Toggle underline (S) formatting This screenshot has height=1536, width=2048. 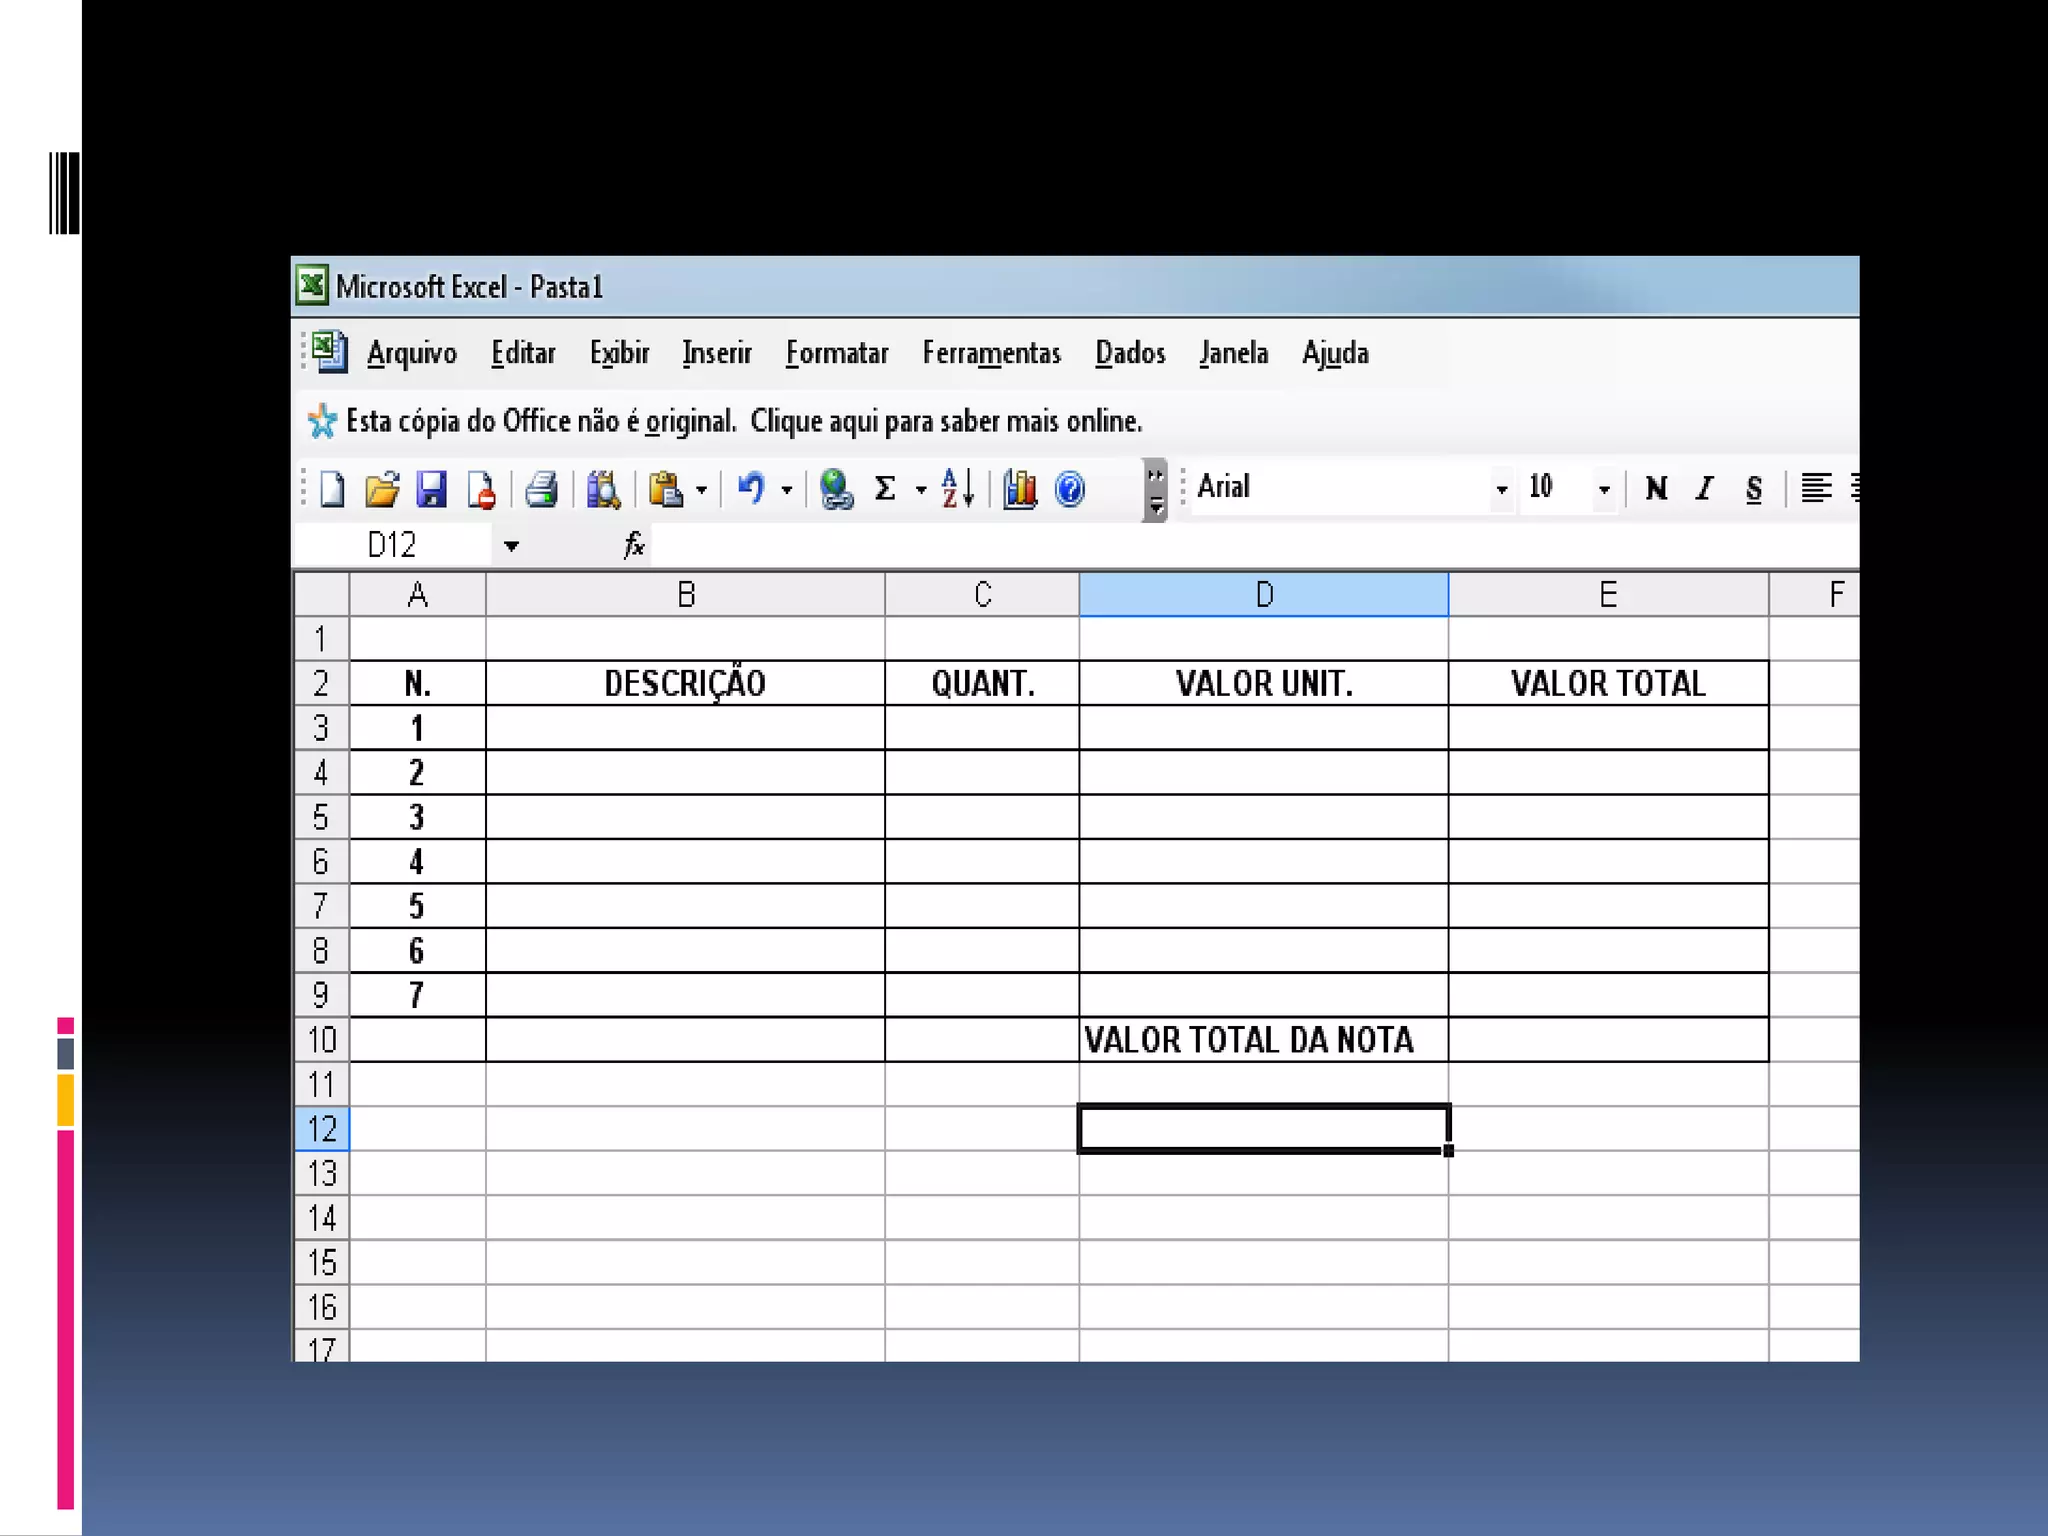pyautogui.click(x=1754, y=488)
